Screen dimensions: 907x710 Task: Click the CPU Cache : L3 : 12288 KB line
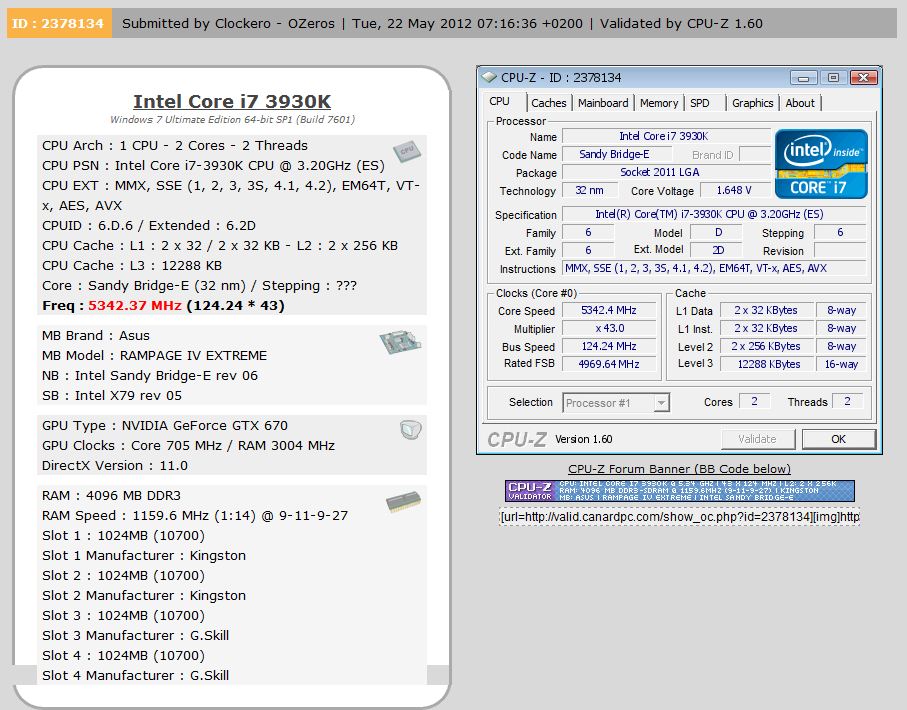pos(132,266)
